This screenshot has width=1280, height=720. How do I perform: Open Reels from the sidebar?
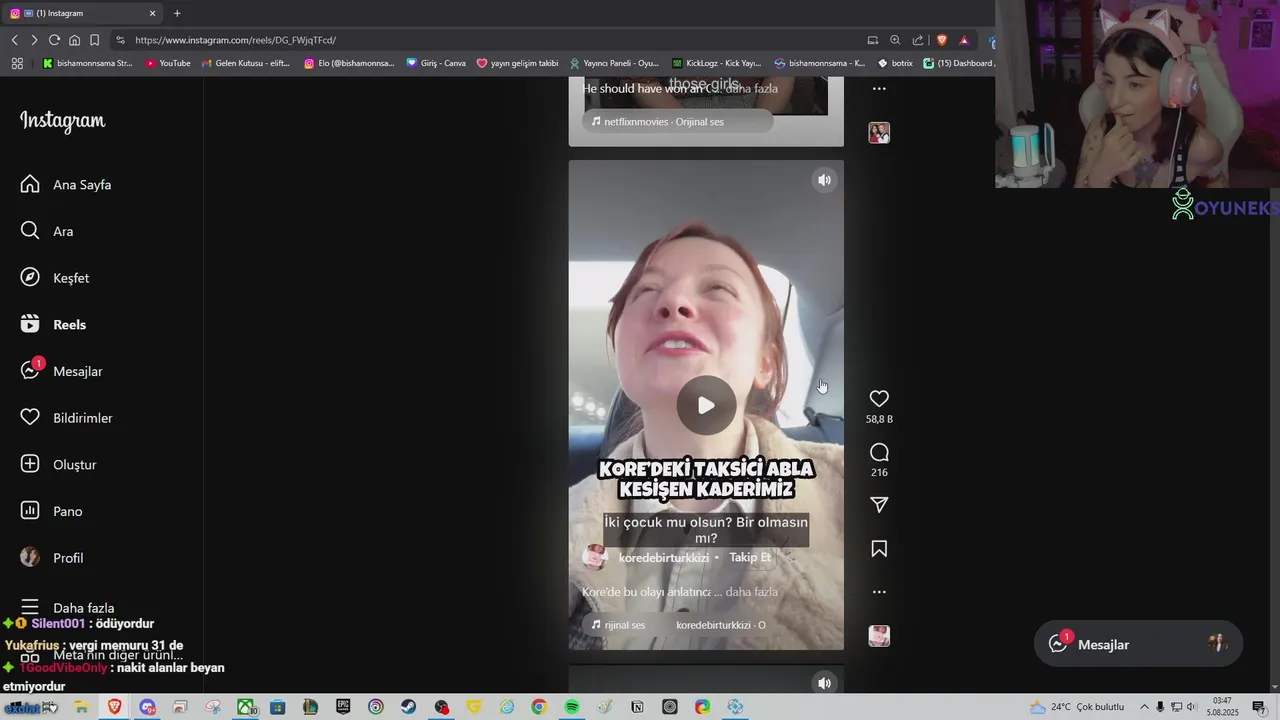[54, 325]
